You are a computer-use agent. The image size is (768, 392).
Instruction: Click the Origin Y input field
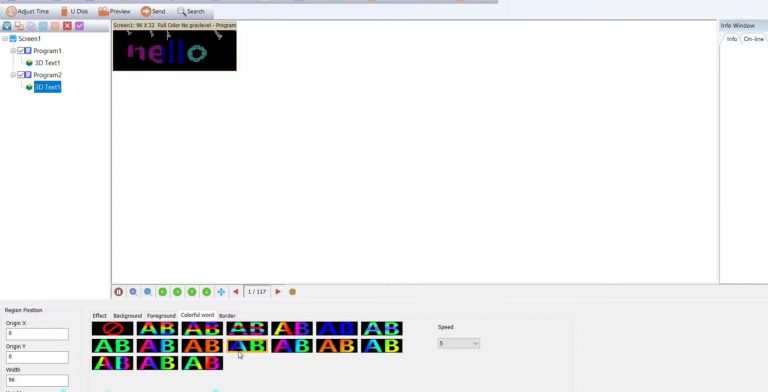coord(37,357)
